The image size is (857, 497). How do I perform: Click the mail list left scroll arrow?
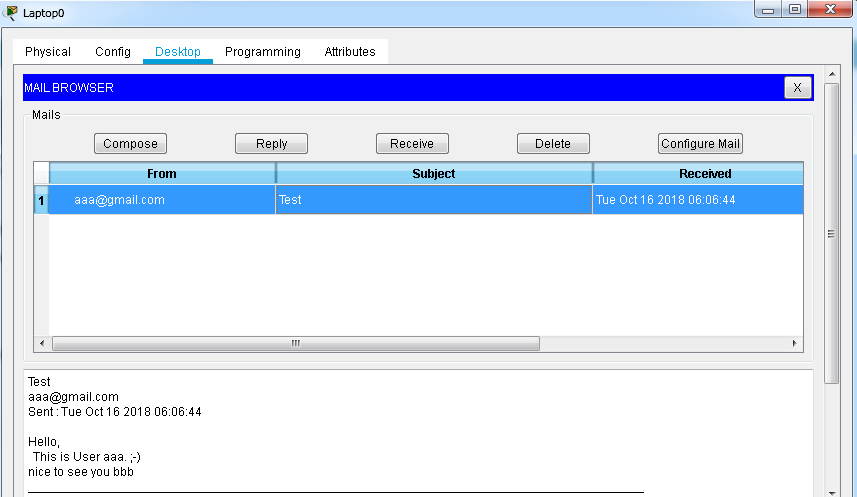42,343
